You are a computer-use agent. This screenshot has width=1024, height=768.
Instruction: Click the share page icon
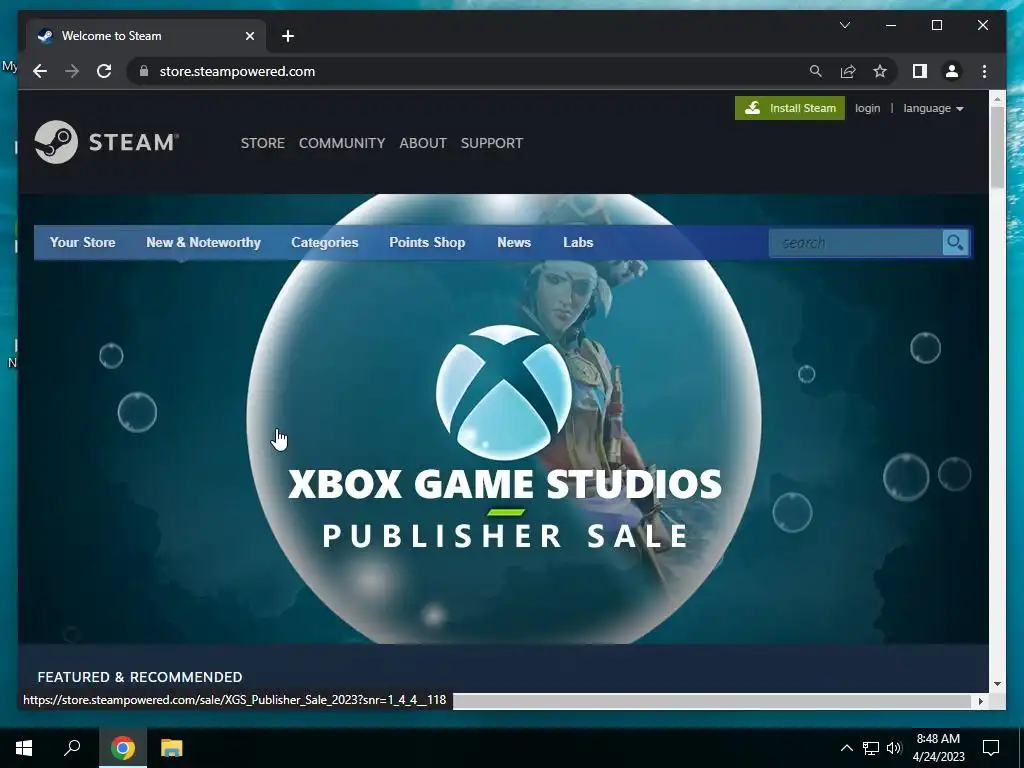tap(848, 71)
